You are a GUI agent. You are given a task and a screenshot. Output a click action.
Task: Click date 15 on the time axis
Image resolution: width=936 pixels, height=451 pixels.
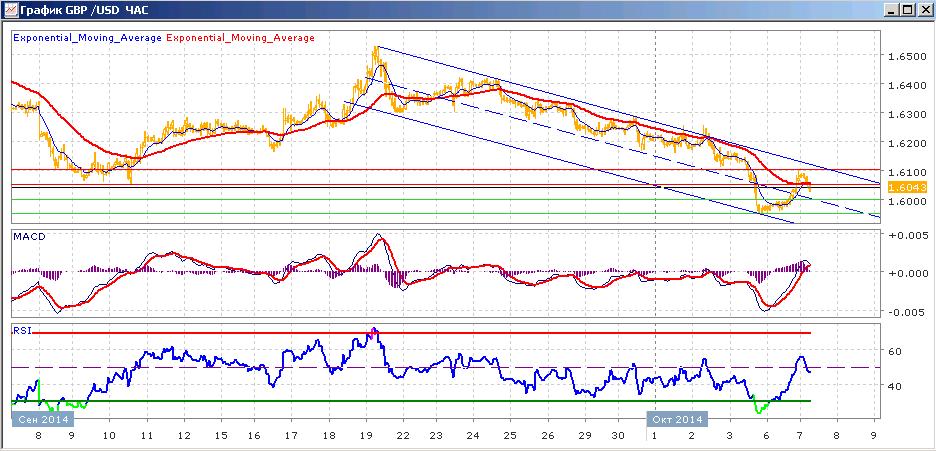(x=221, y=435)
